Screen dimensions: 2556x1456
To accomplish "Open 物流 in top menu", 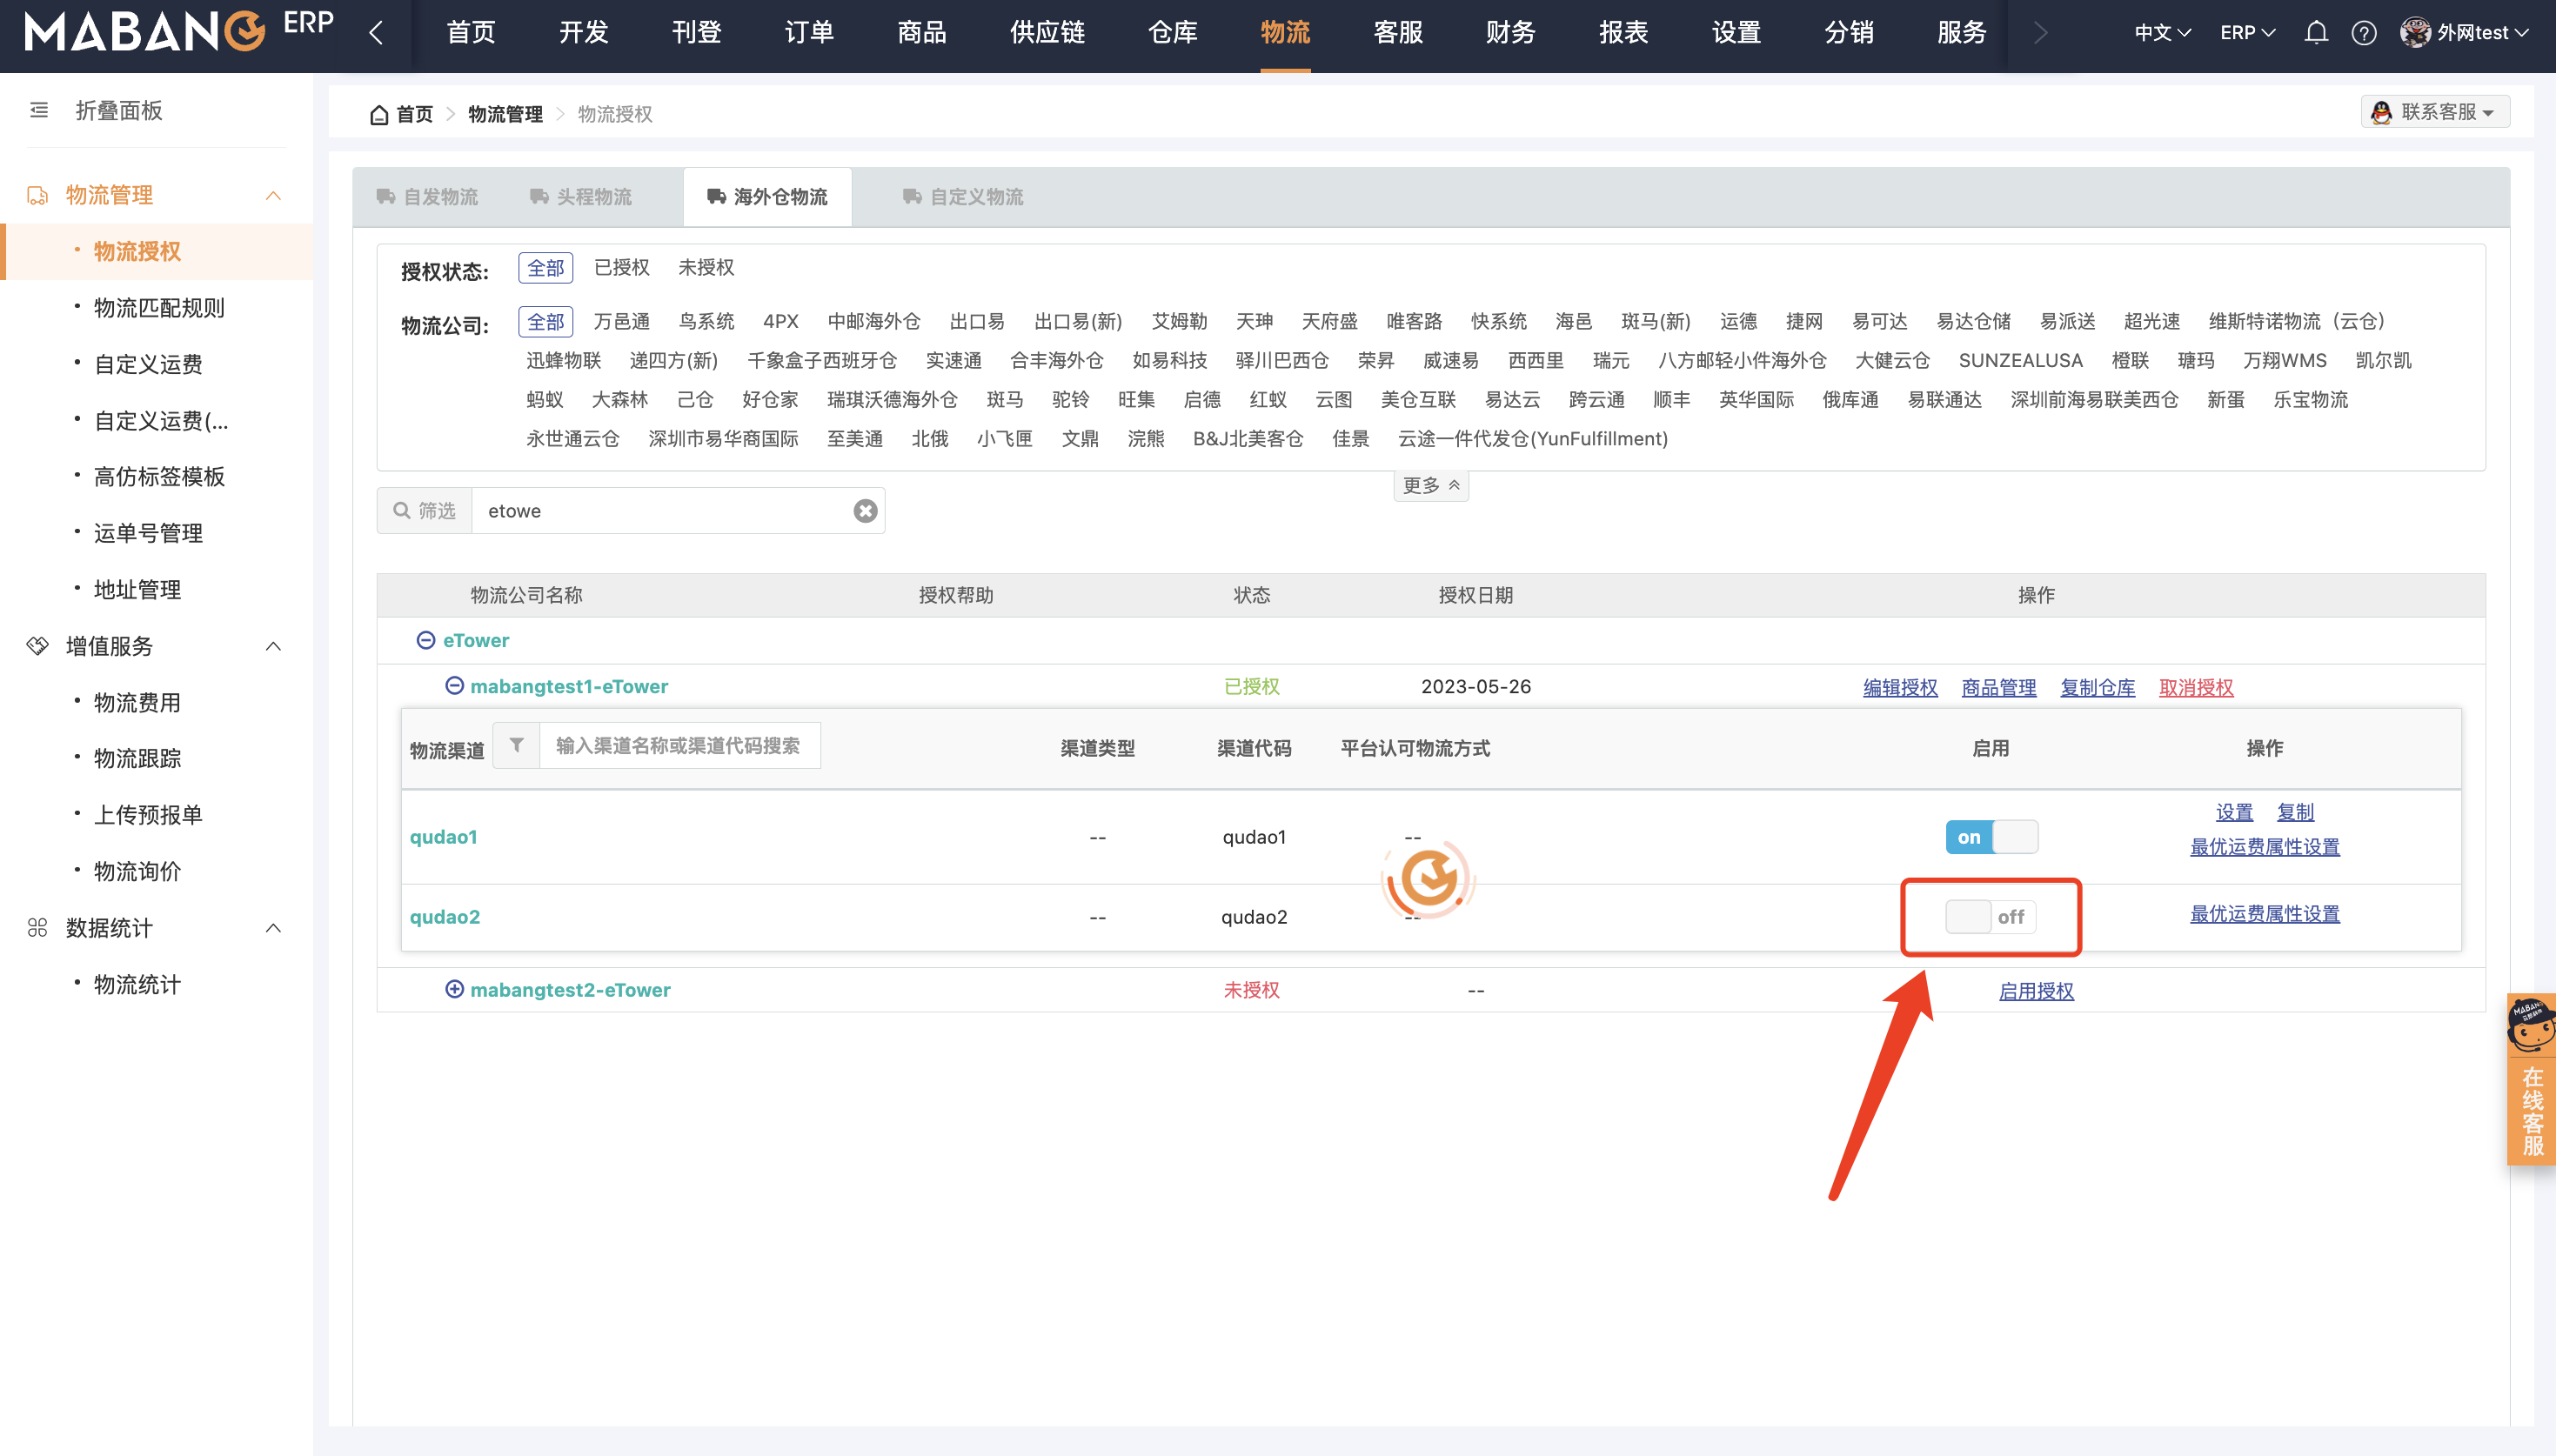I will click(x=1285, y=33).
